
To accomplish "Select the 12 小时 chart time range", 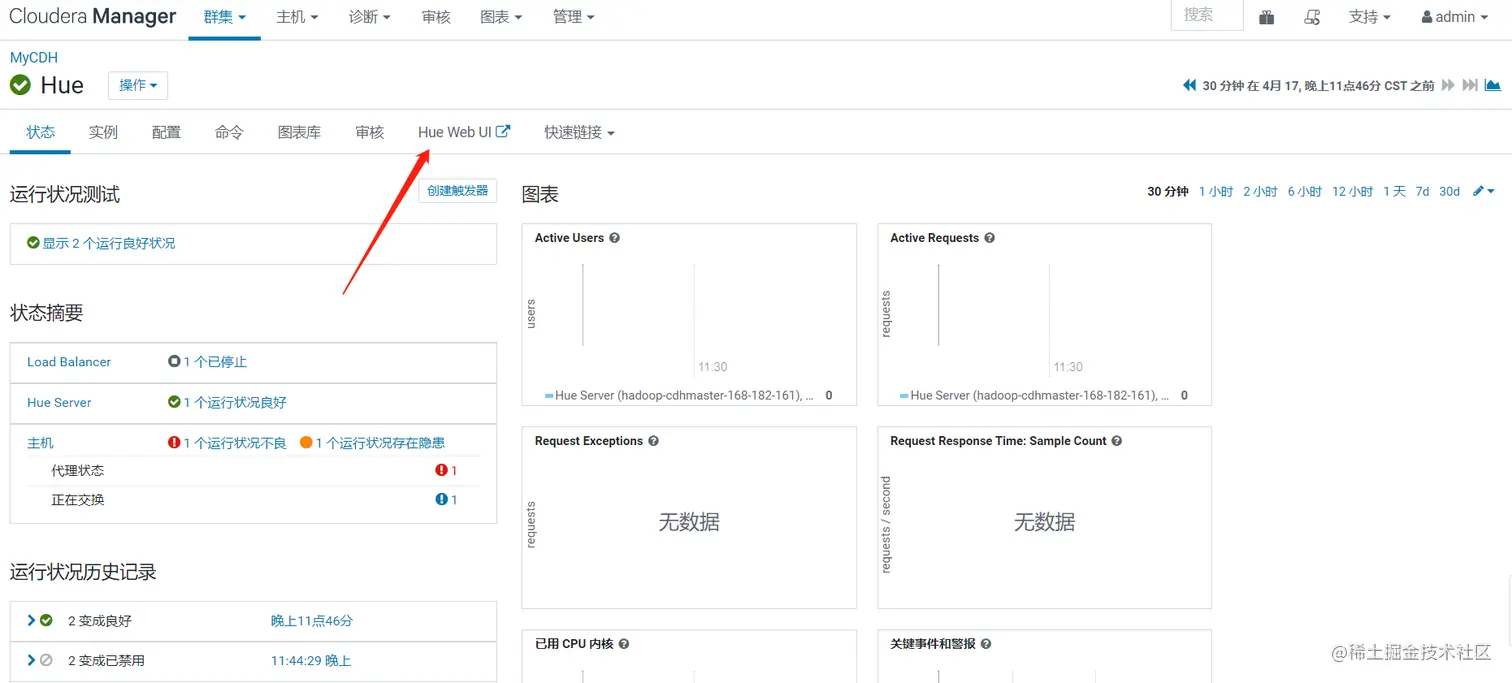I will point(1352,191).
